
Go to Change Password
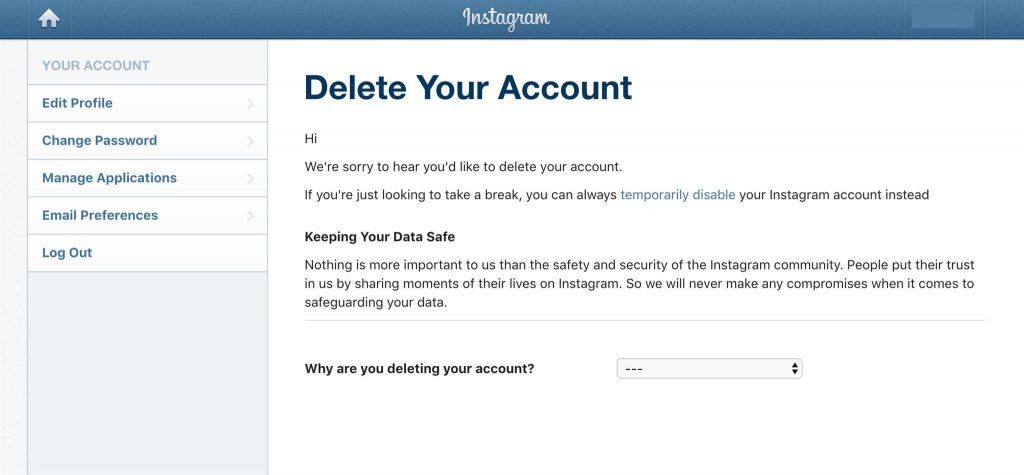148,140
